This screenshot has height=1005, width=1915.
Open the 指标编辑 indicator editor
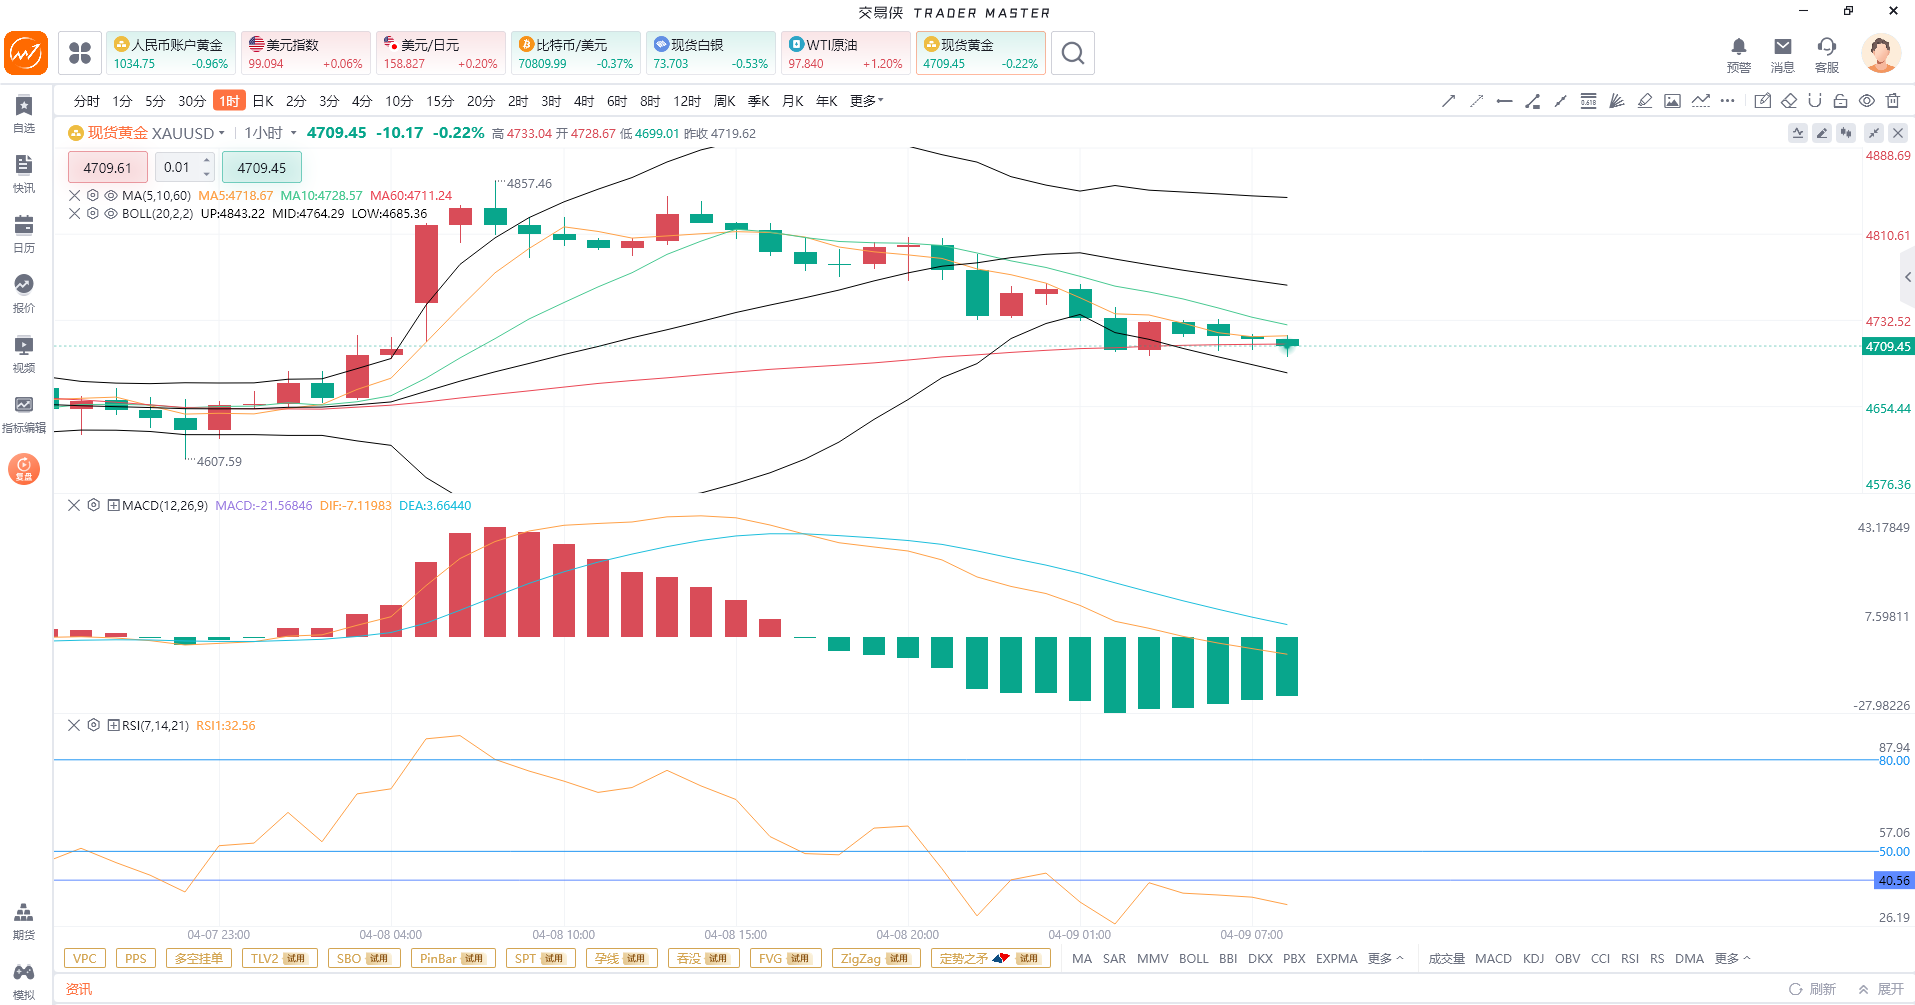[x=24, y=414]
